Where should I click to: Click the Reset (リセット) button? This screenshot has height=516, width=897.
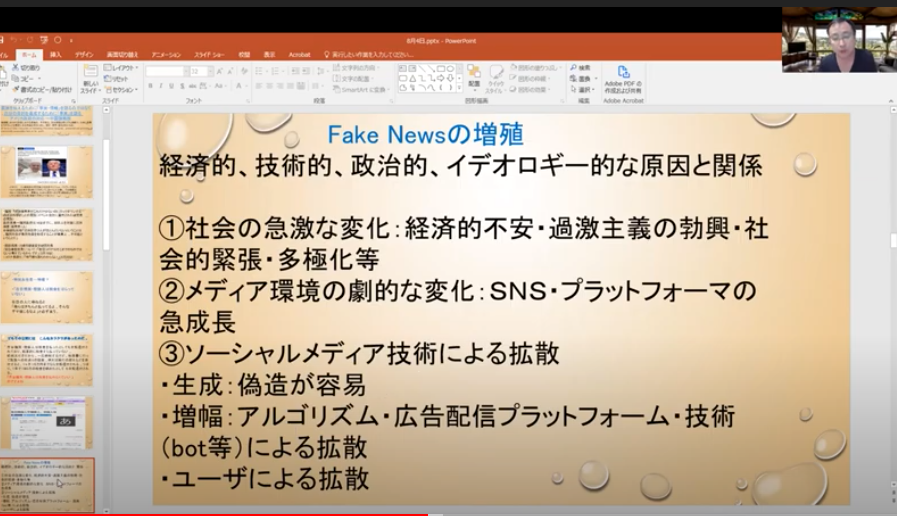[120, 78]
